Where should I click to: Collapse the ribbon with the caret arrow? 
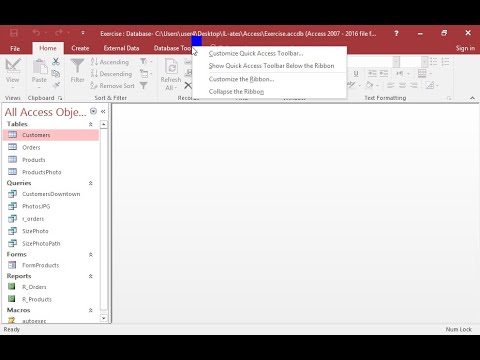[472, 98]
